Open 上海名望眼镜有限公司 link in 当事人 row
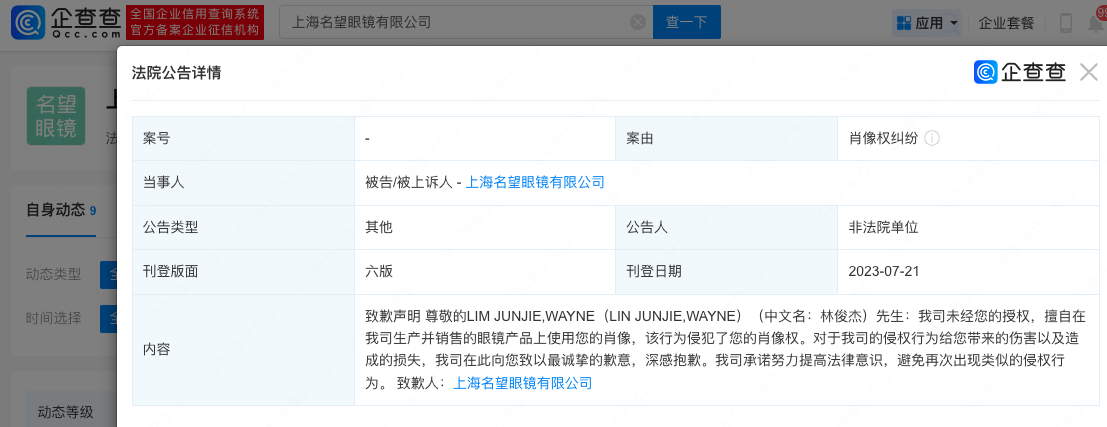1107x427 pixels. tap(535, 183)
